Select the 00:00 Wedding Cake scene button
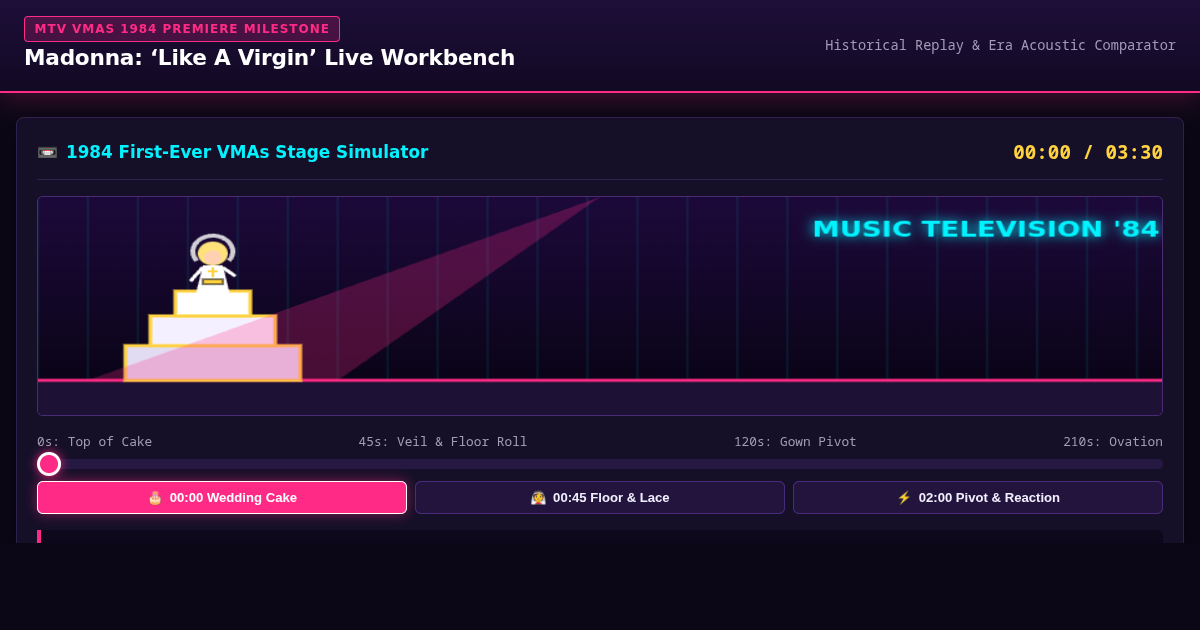 pos(222,497)
